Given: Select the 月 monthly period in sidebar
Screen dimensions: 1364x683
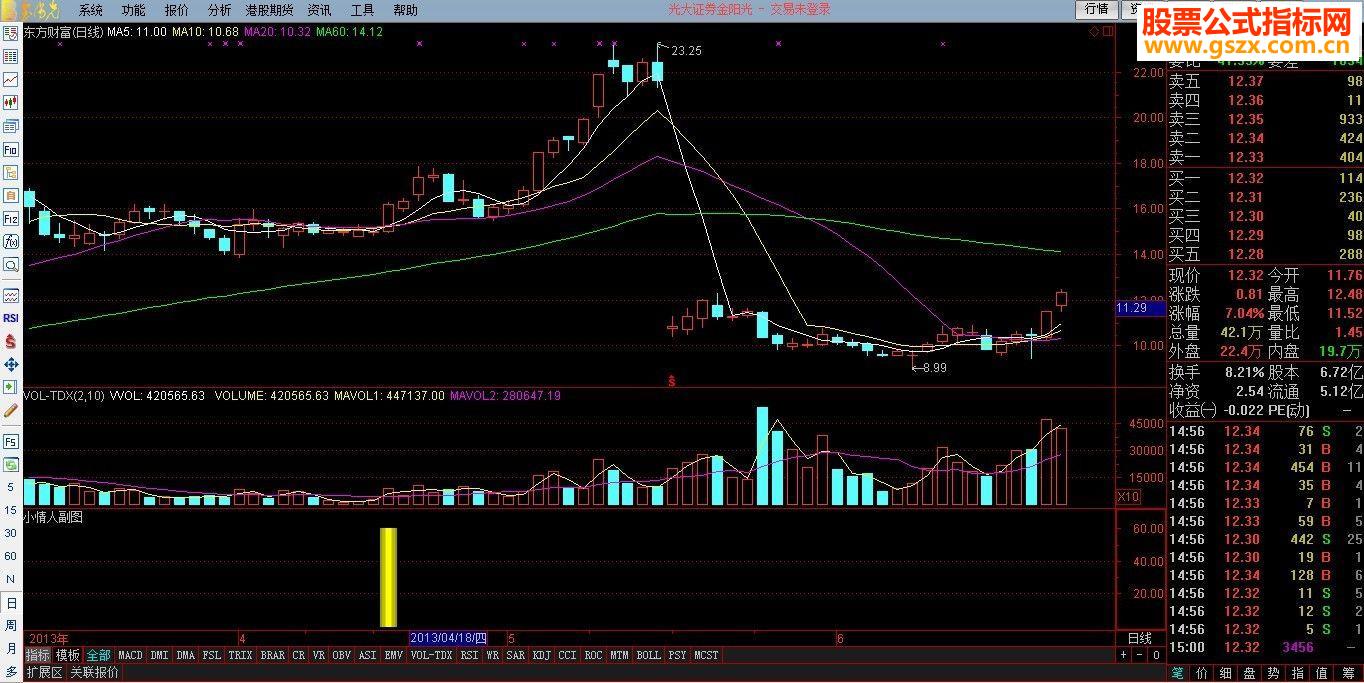Looking at the screenshot, I should [x=11, y=649].
